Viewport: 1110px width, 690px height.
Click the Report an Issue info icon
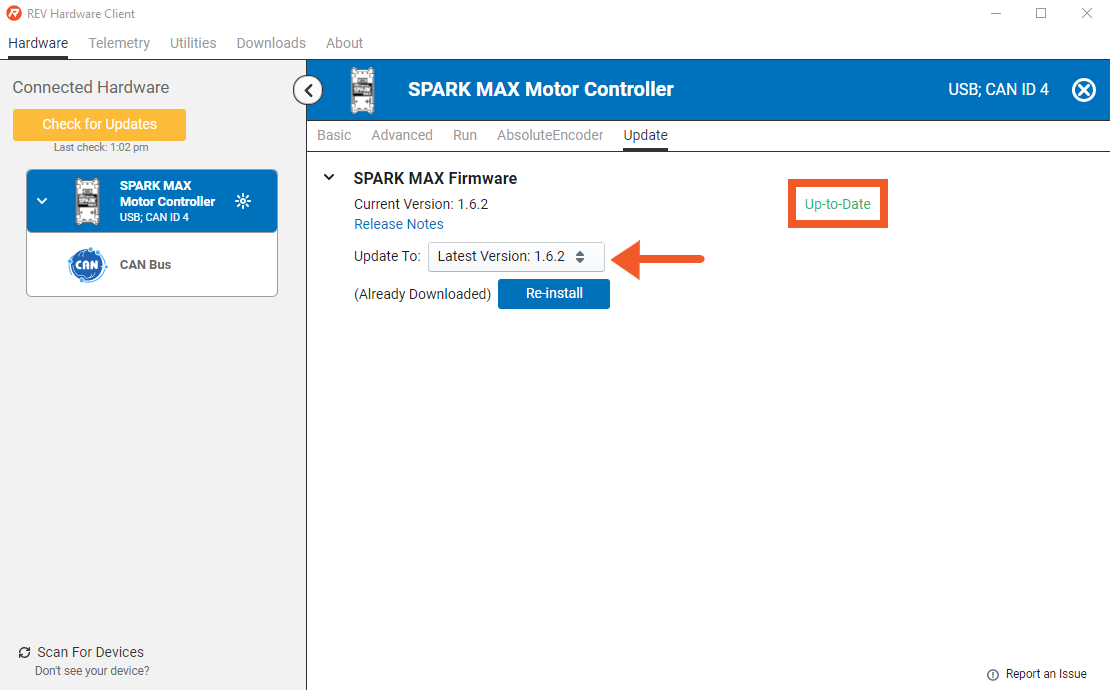coord(993,674)
